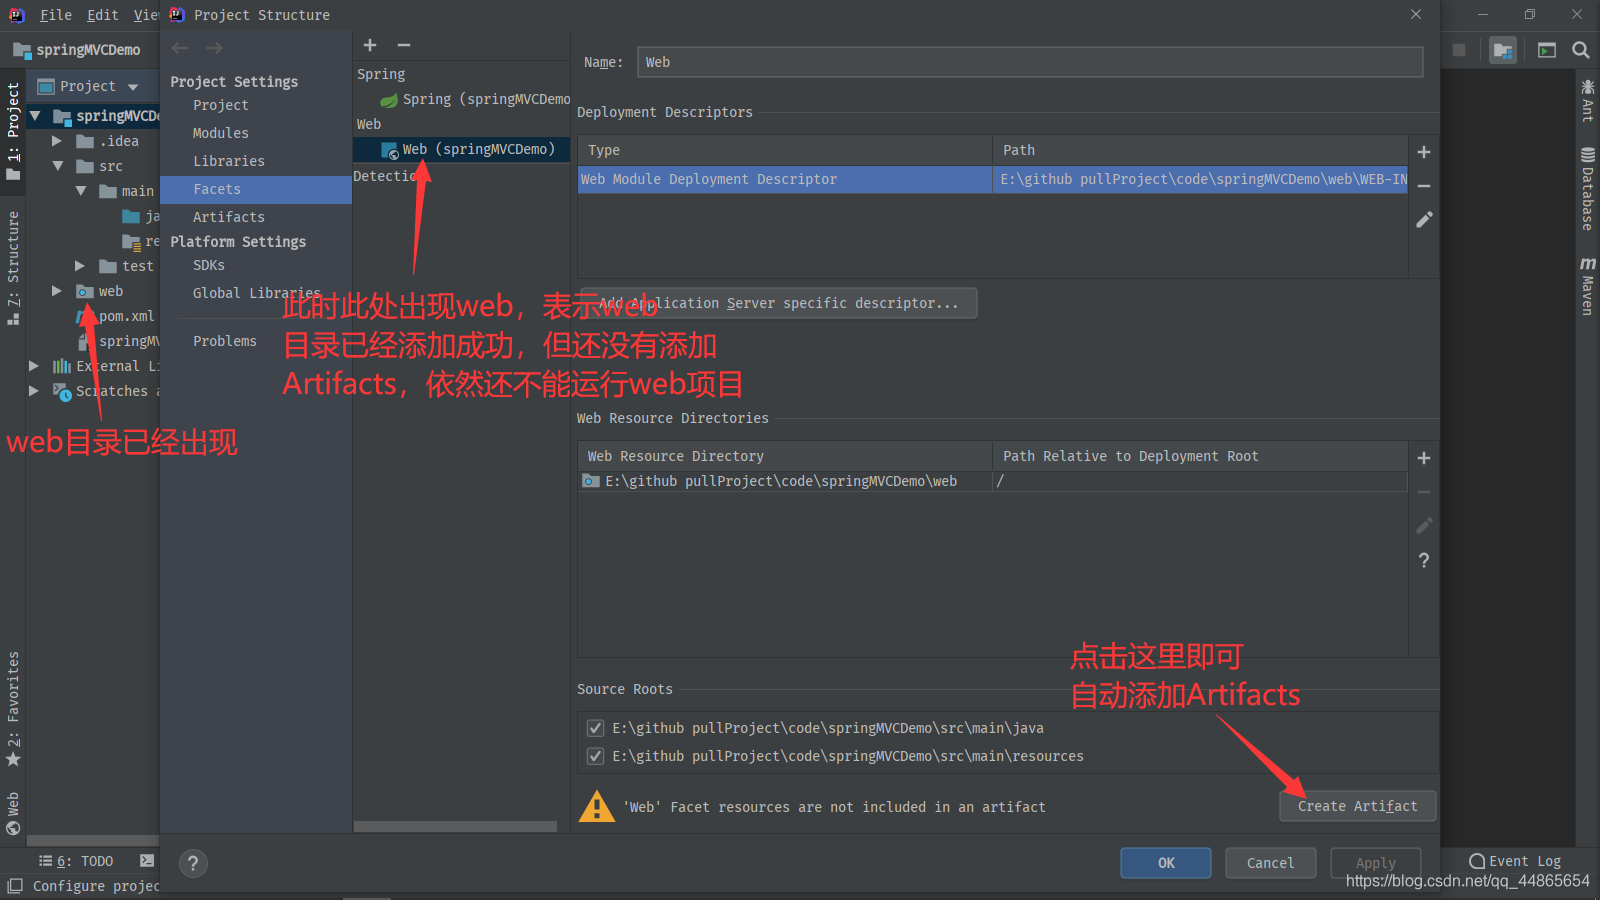1600x900 pixels.
Task: Open the Maven tool window
Action: 1587,286
